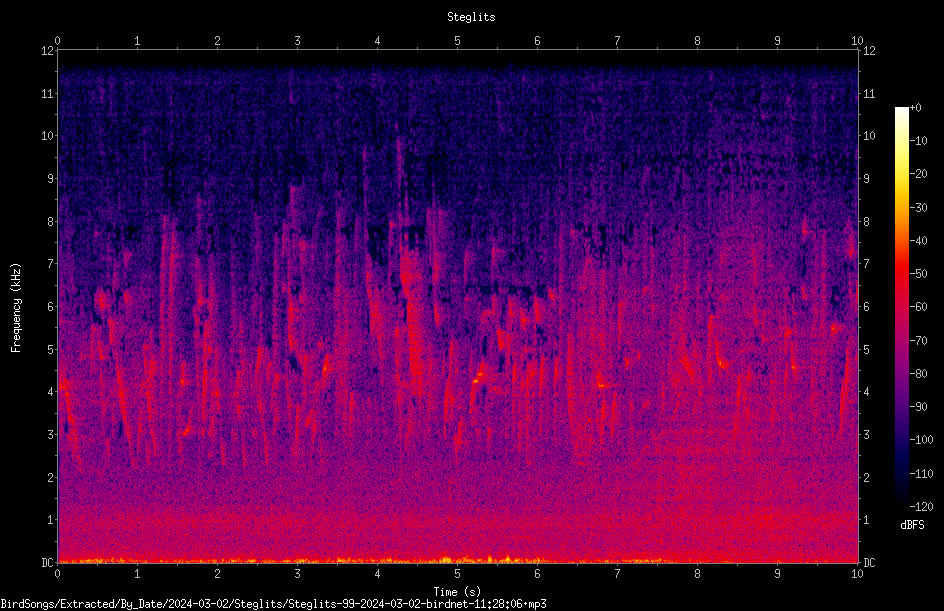
Task: Click the +0 label on dBFS scale
Action: pos(916,108)
